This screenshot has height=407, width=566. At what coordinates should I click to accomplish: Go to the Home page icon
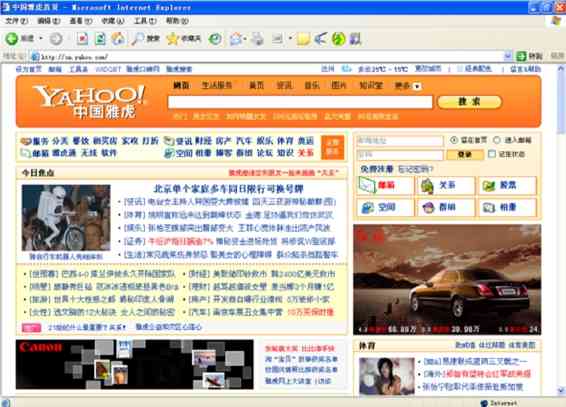coord(118,39)
